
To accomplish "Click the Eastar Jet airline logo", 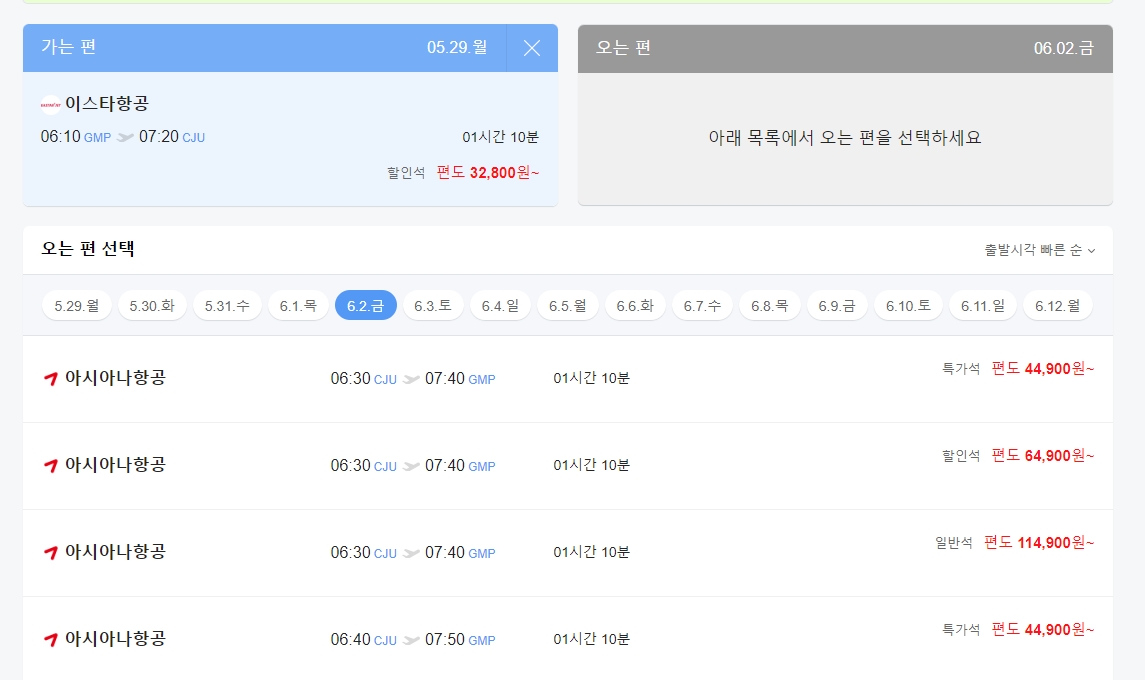I will [x=48, y=105].
